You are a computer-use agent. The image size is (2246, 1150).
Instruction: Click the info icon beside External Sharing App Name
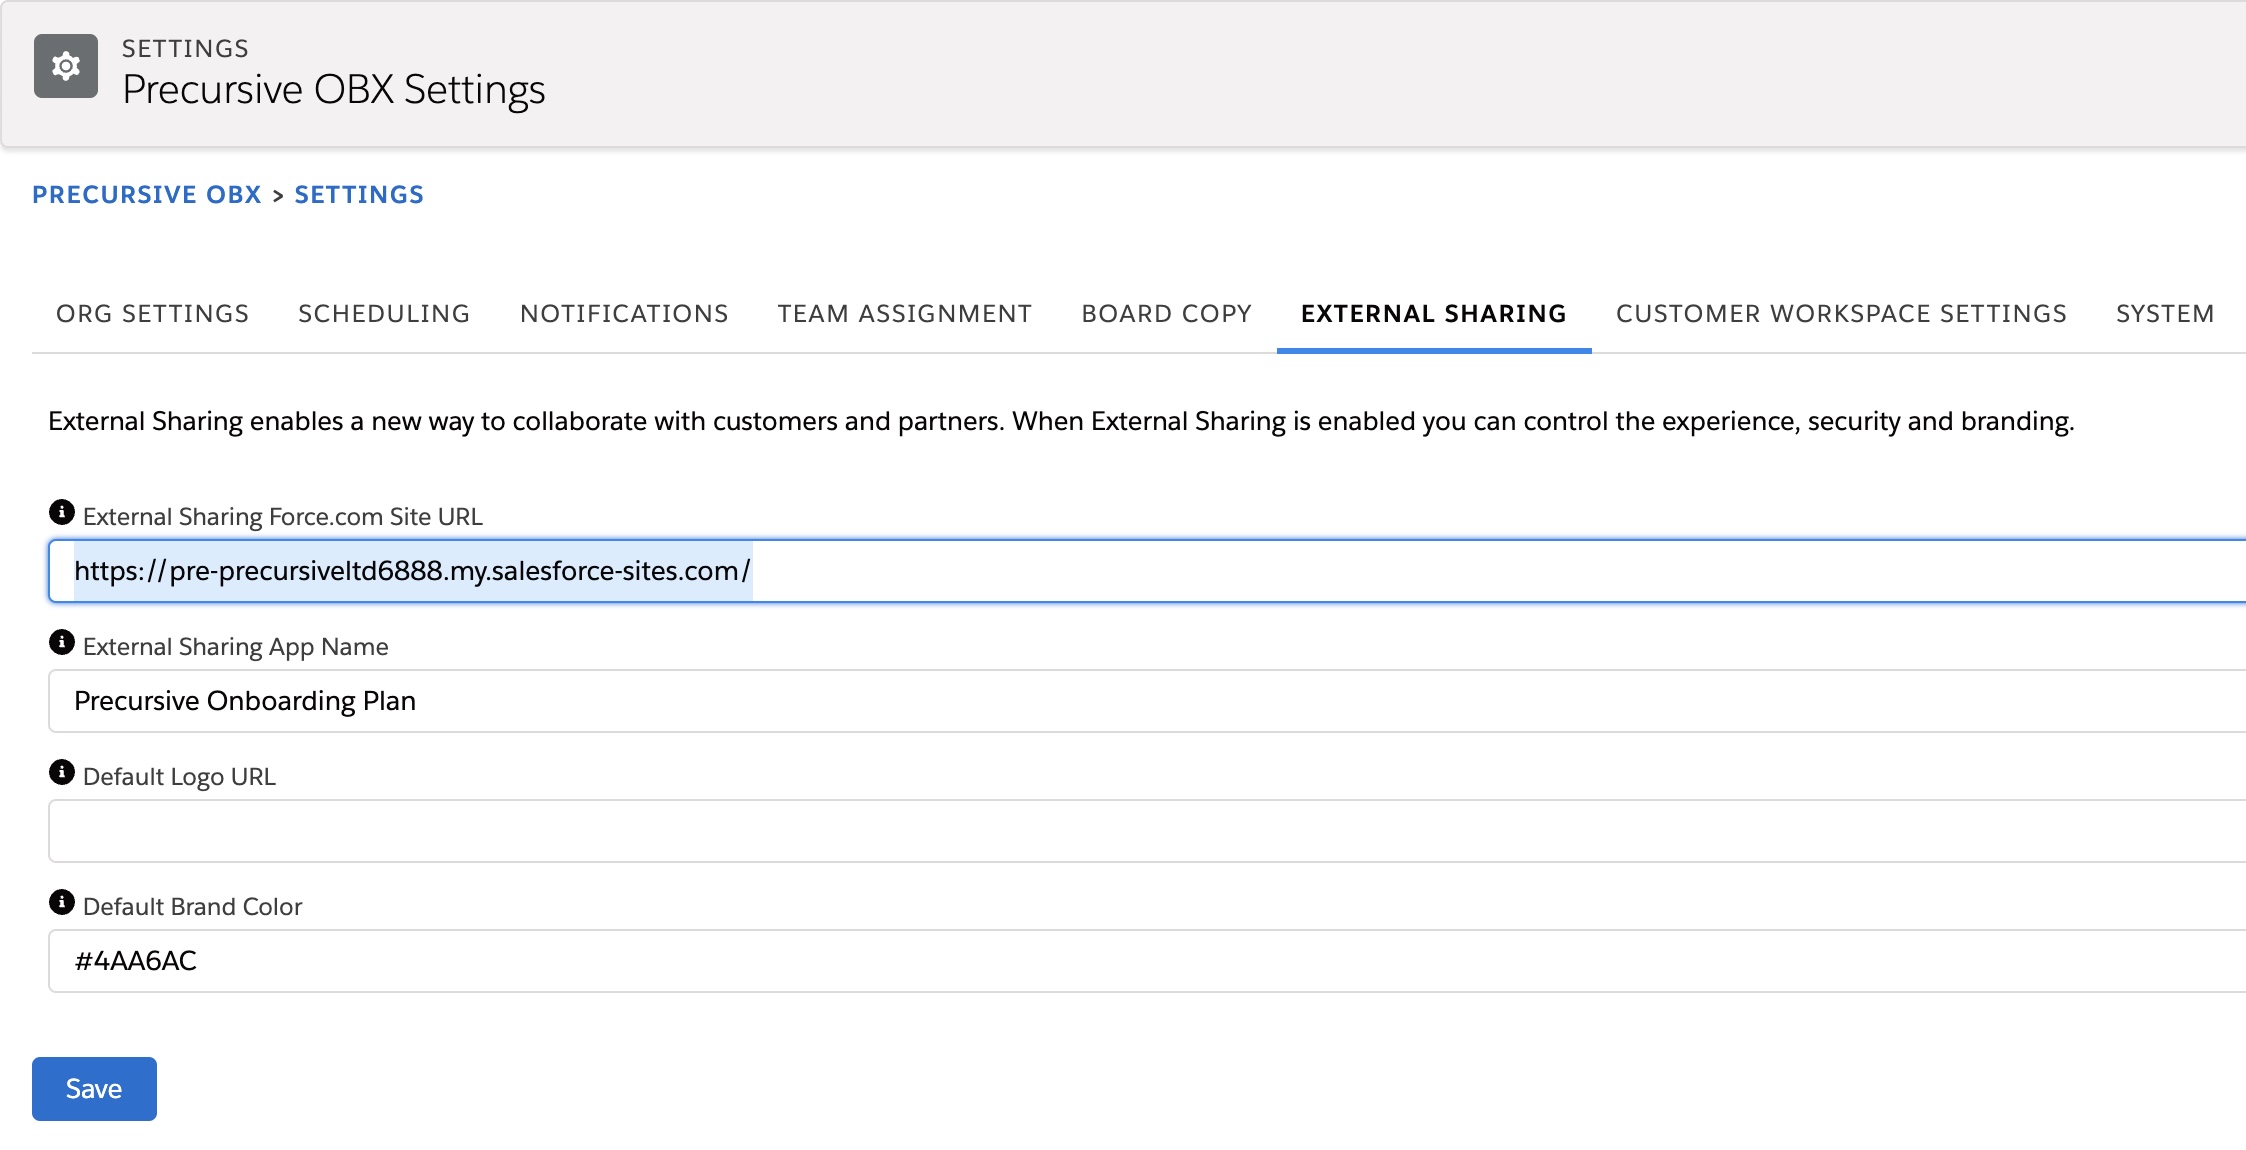[63, 641]
